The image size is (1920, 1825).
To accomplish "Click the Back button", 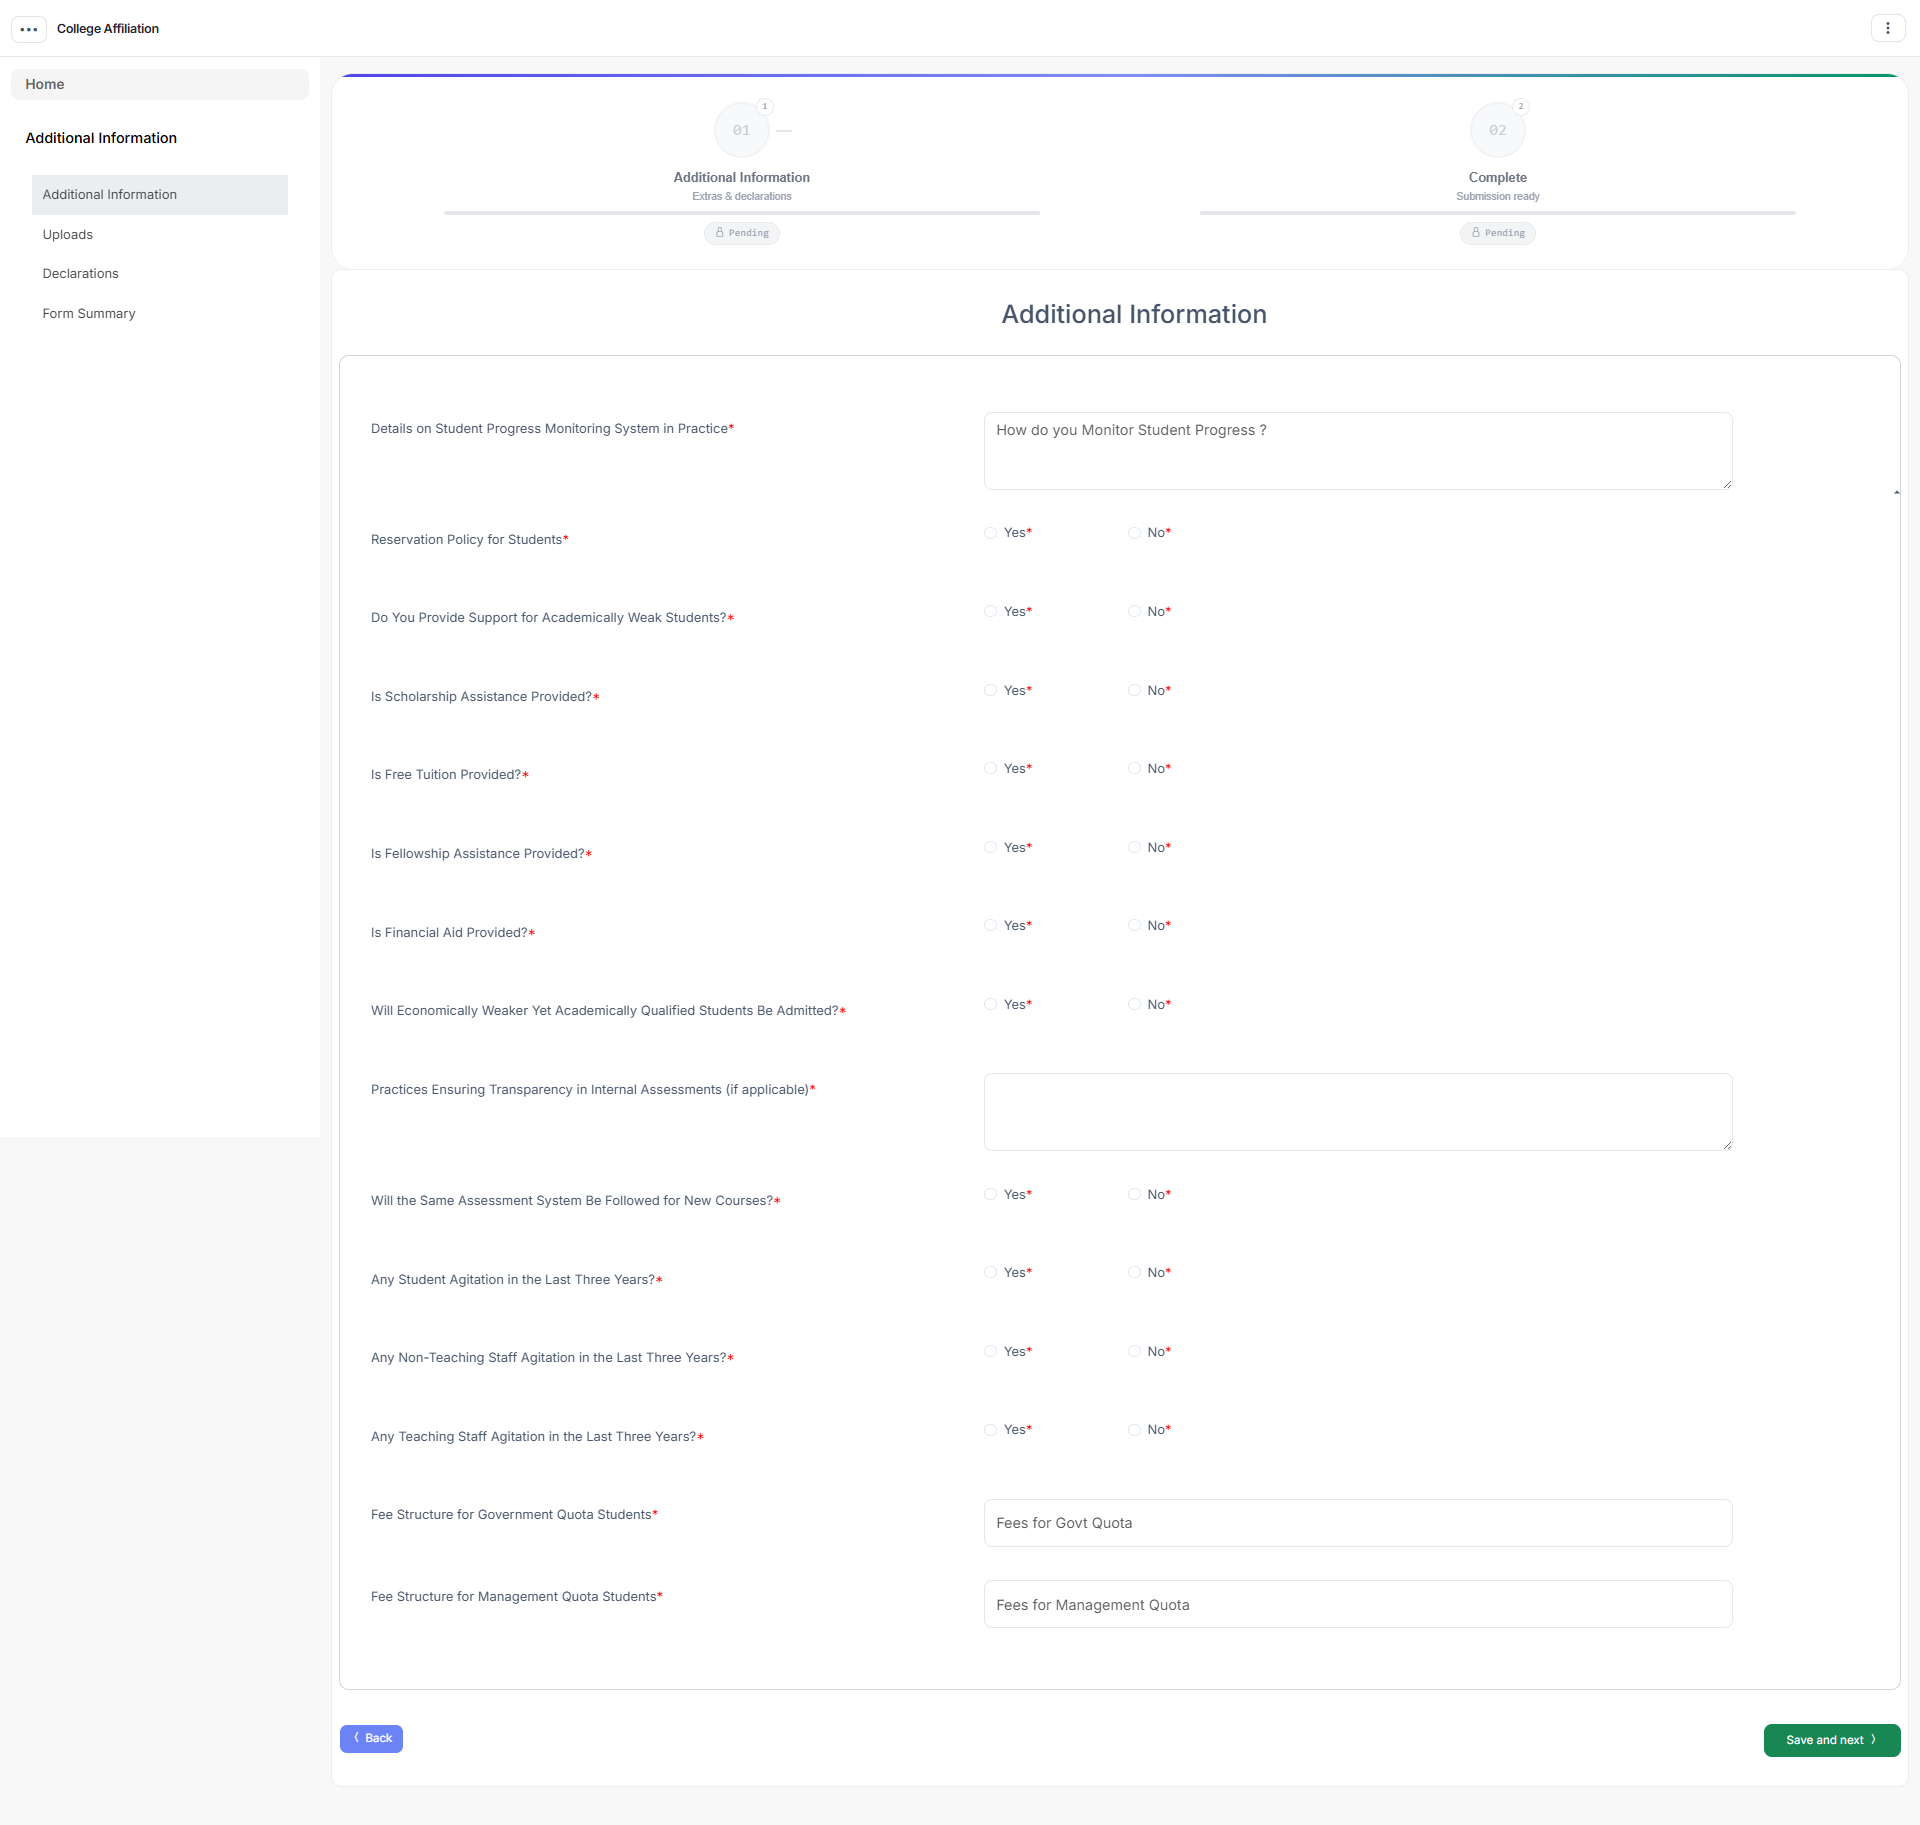I will coord(371,1739).
